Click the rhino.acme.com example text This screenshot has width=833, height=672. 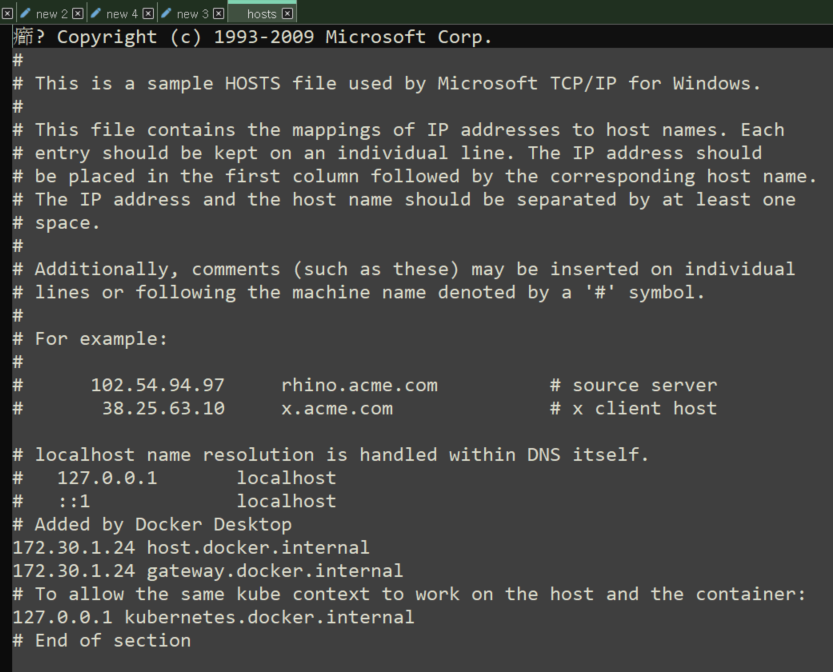[358, 384]
